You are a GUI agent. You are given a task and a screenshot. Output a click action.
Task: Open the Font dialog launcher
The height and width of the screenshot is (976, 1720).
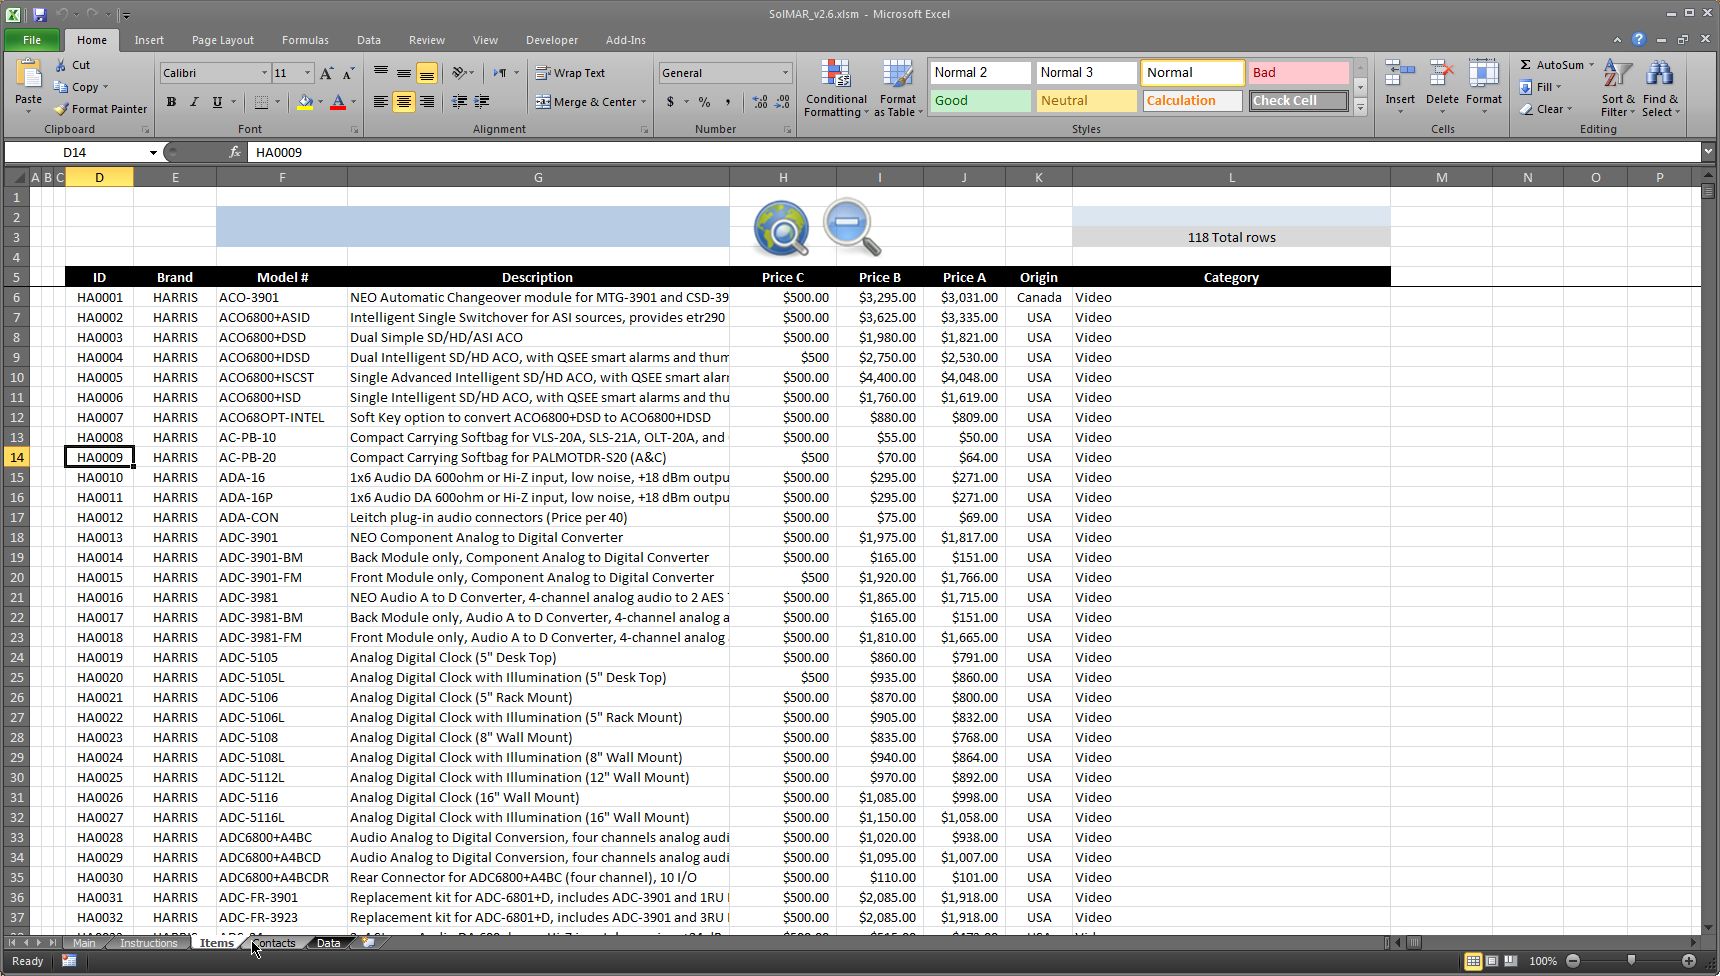(354, 130)
